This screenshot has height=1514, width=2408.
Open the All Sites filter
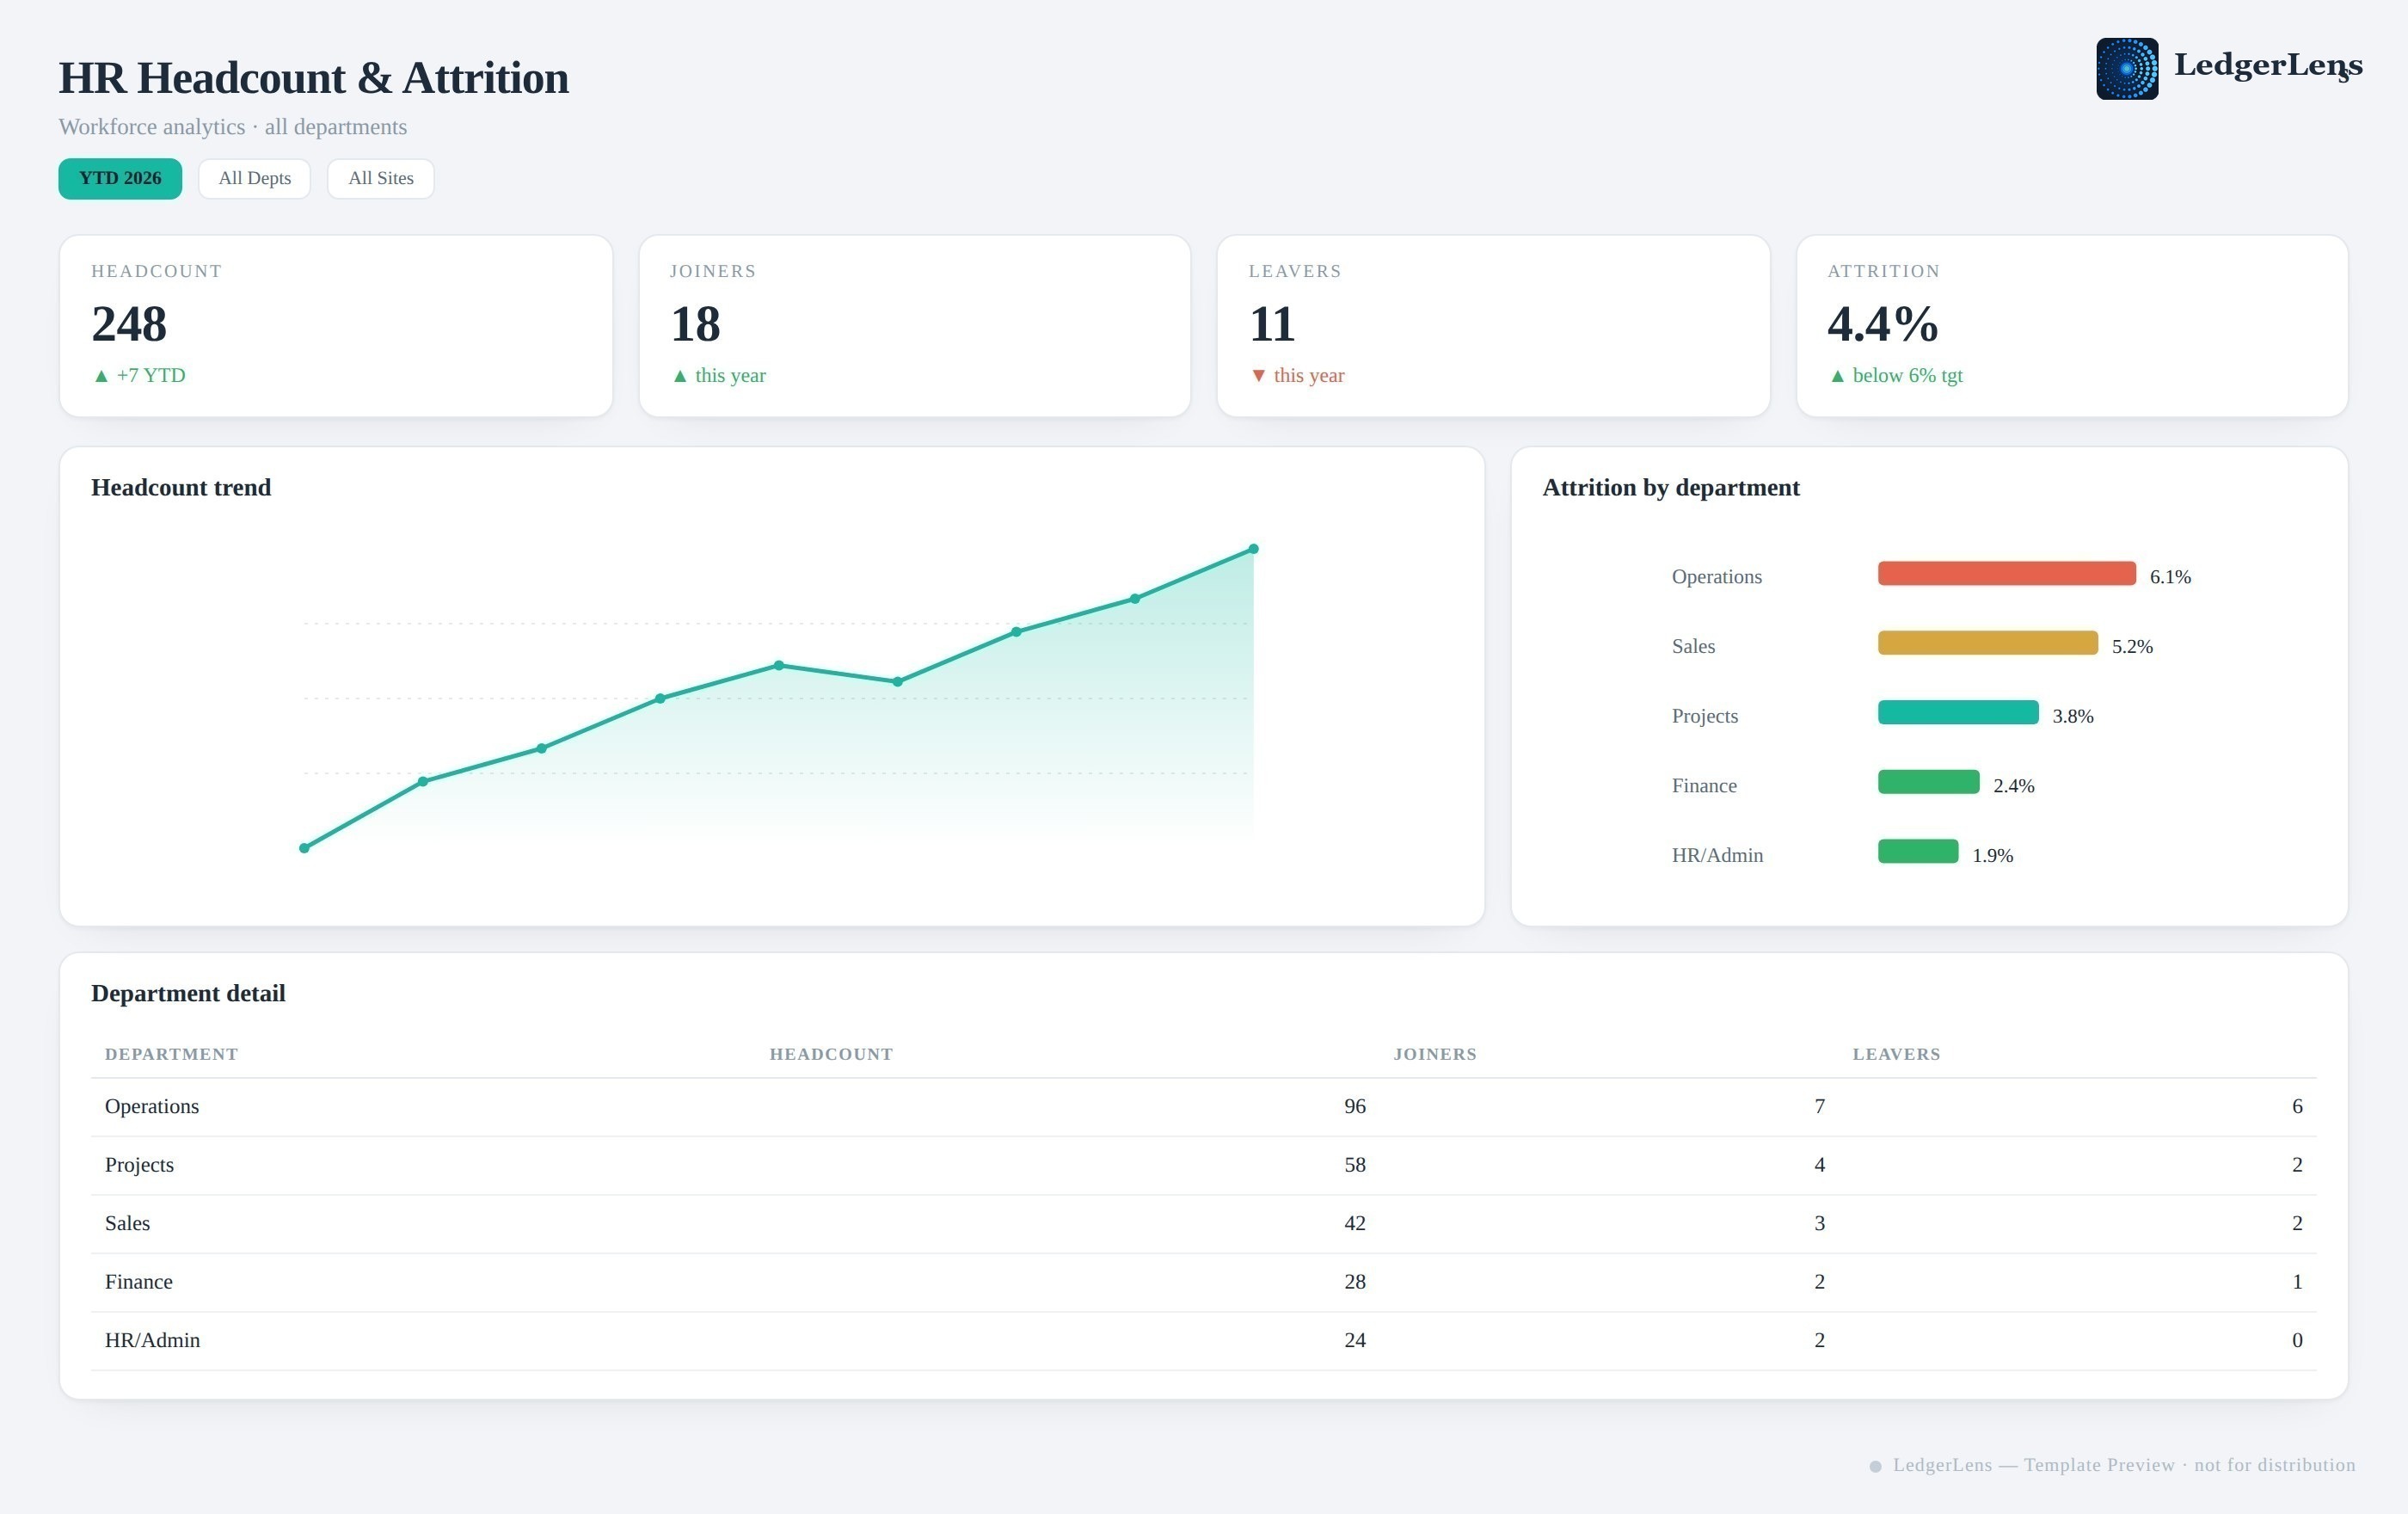(381, 179)
